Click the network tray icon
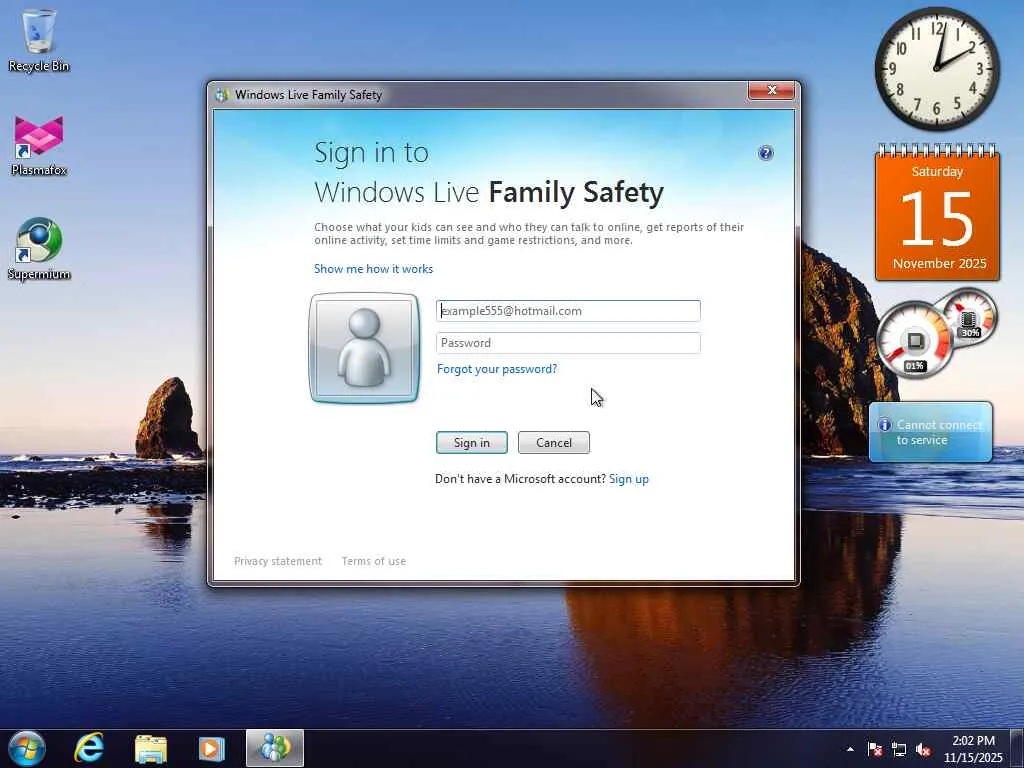 pyautogui.click(x=899, y=749)
